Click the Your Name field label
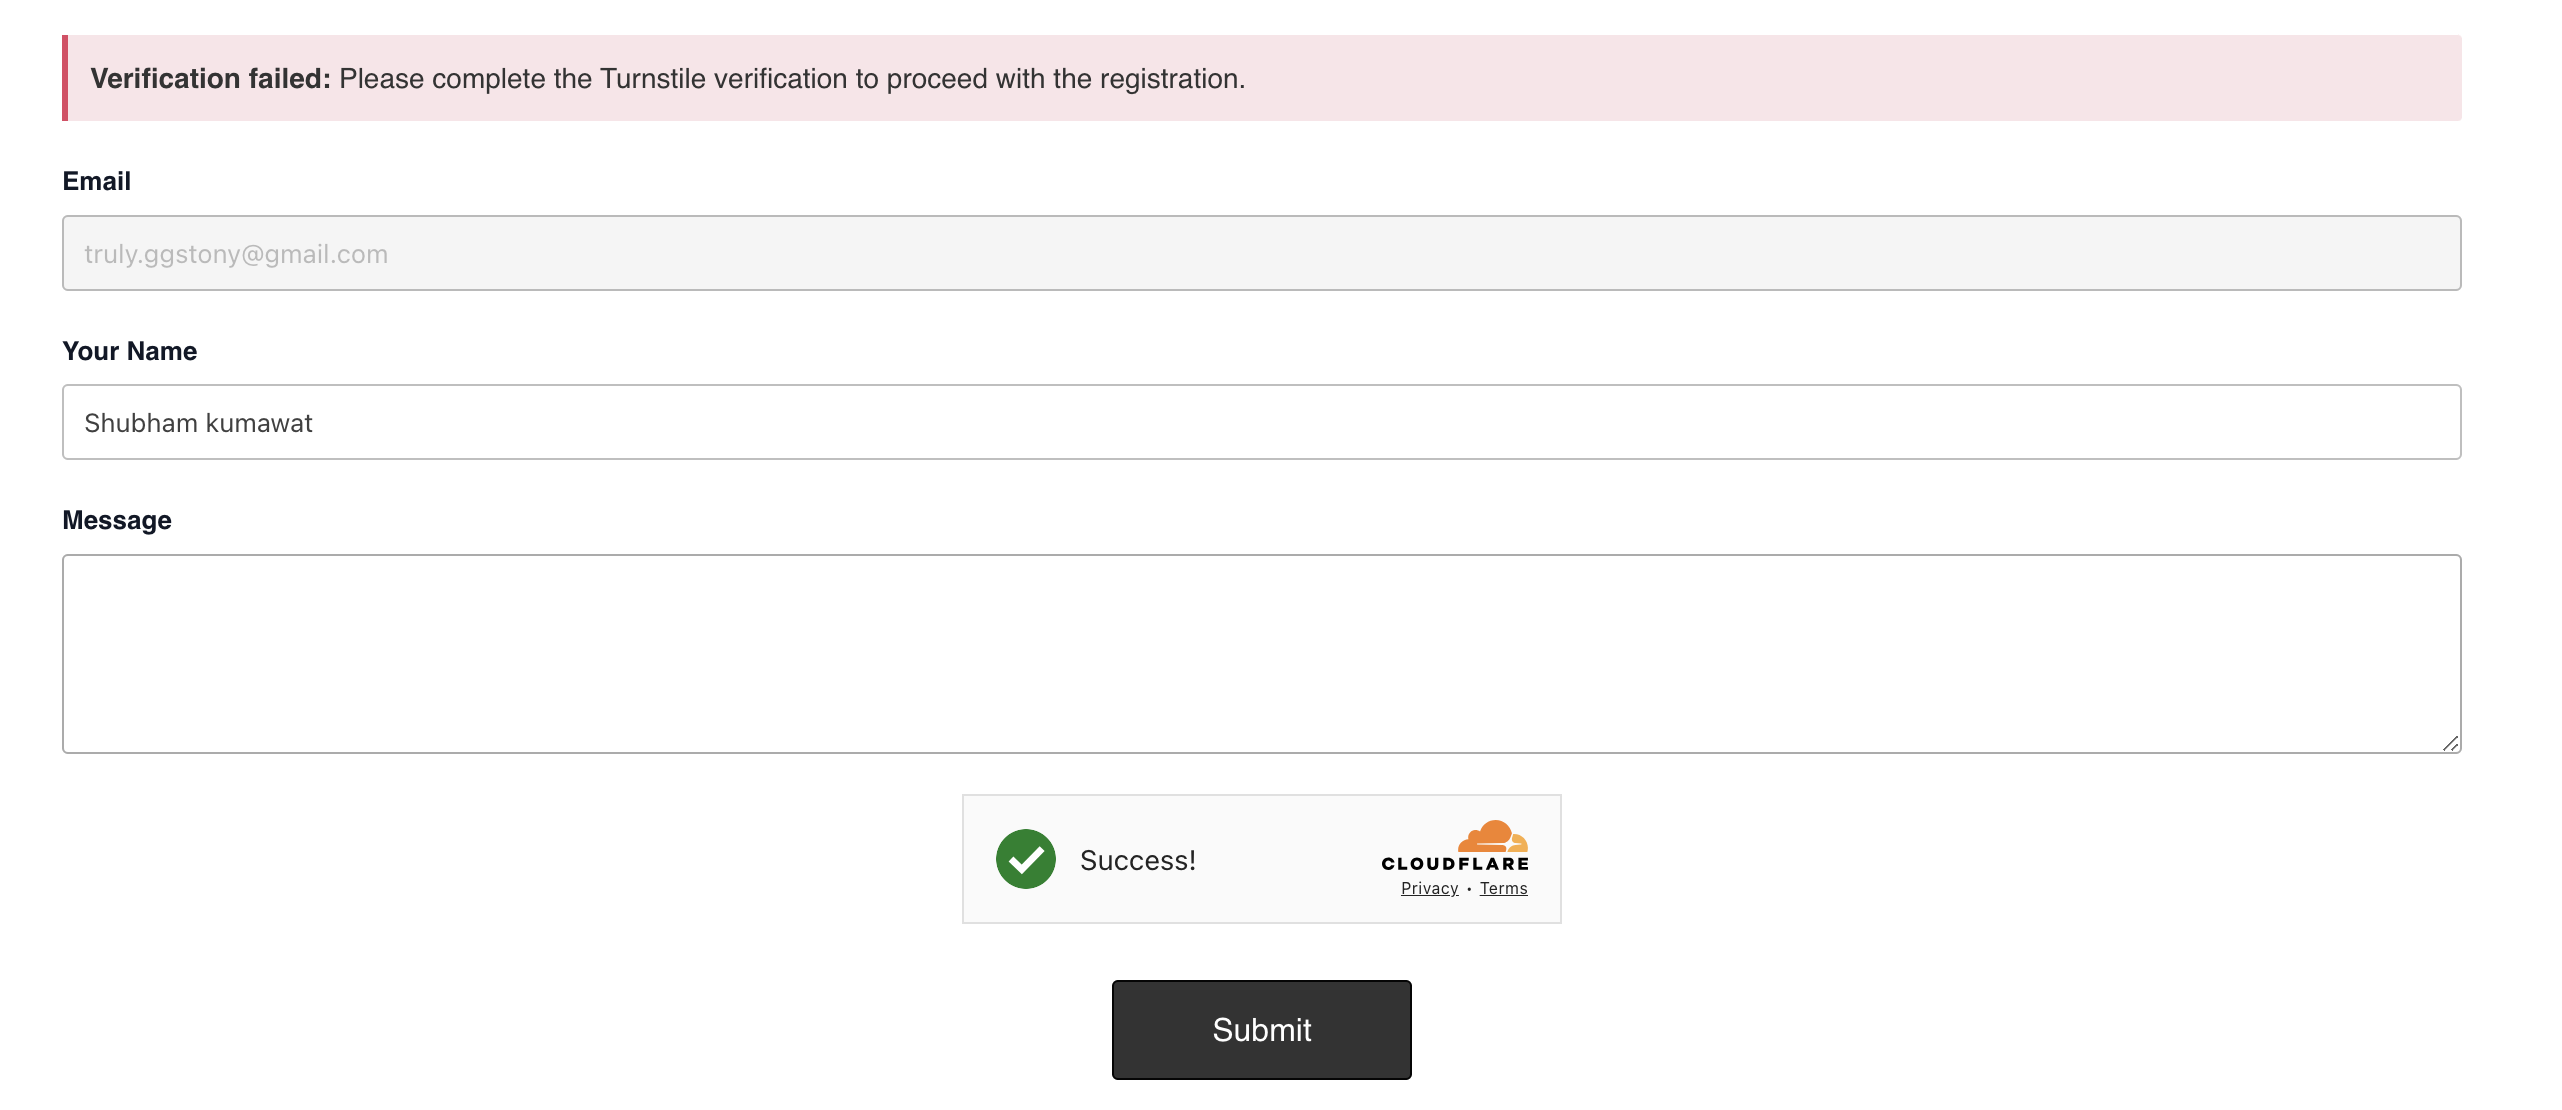2562x1110 pixels. 130,351
